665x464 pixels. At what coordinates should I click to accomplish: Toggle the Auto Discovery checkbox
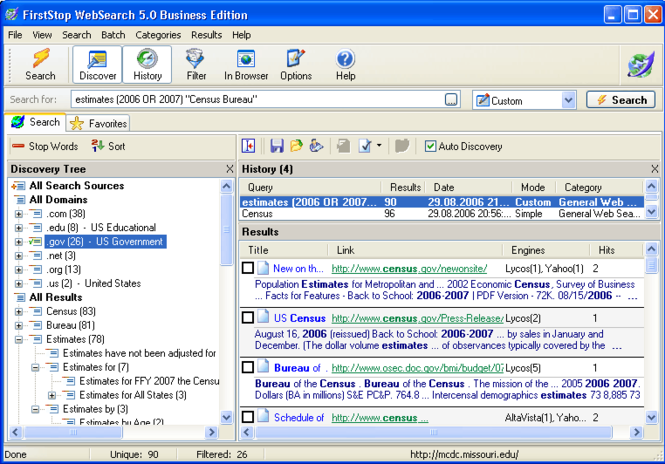pyautogui.click(x=431, y=146)
